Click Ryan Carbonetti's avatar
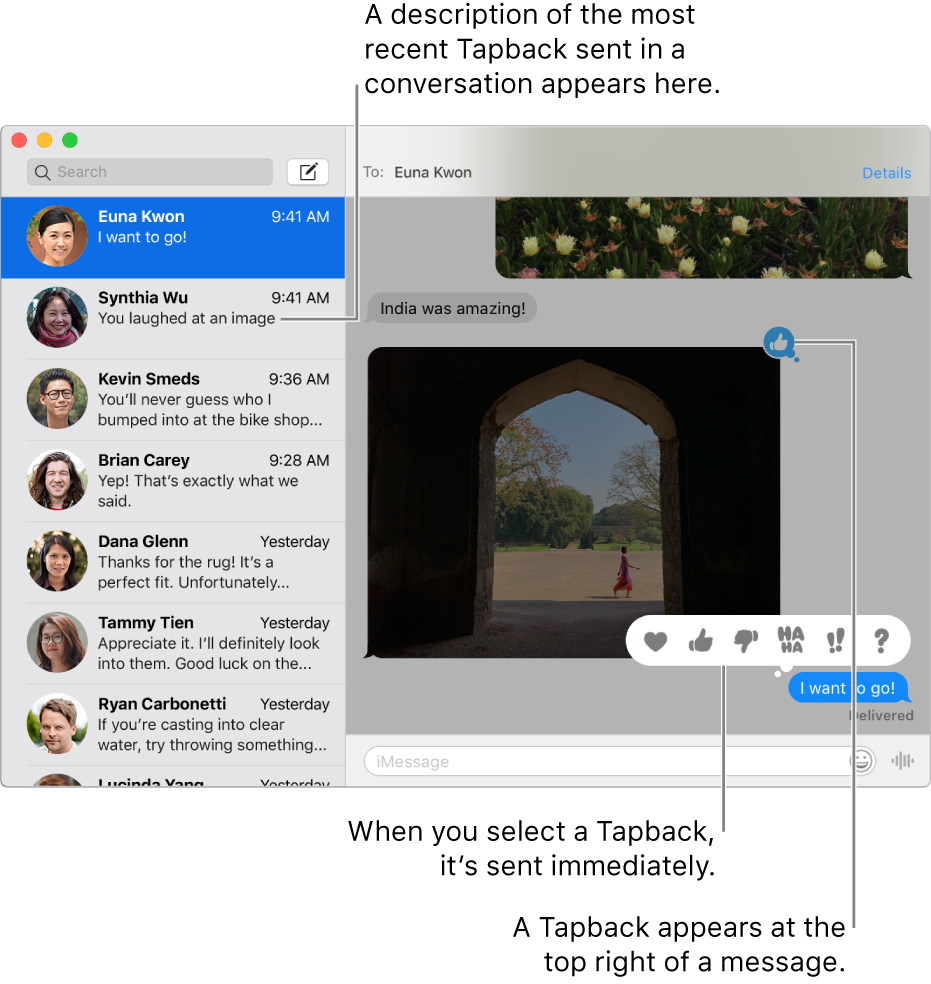 [x=57, y=724]
